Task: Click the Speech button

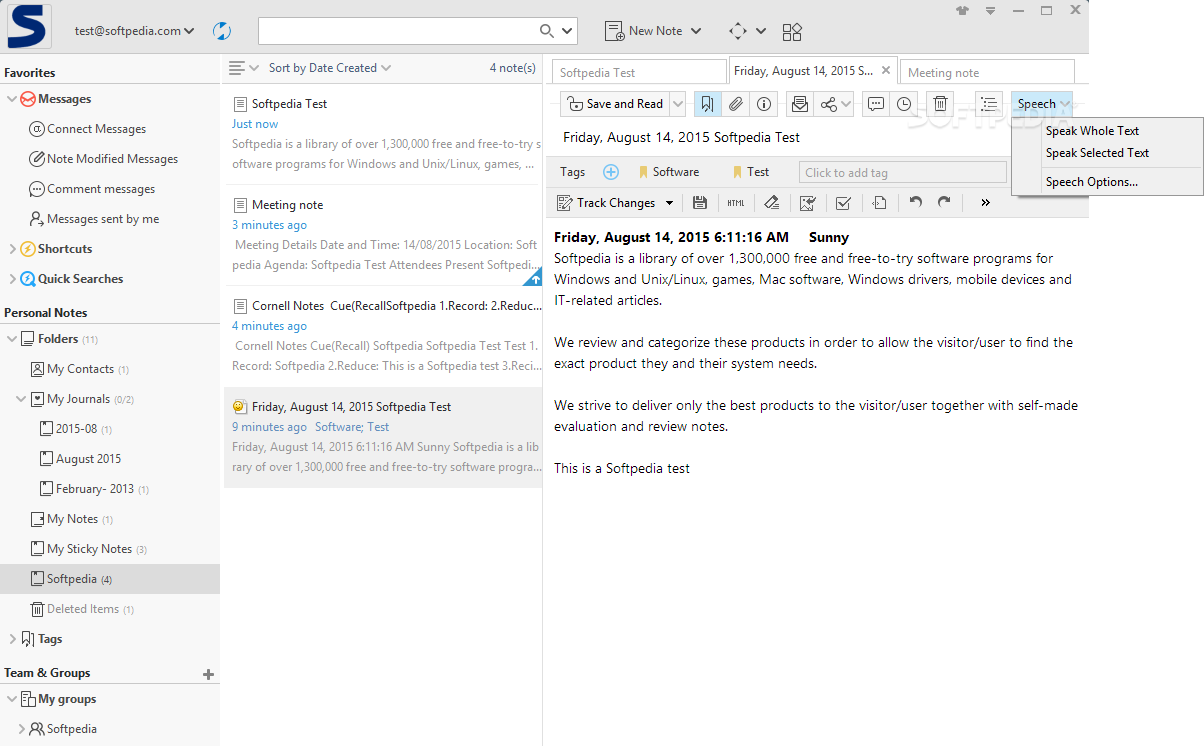Action: [1042, 104]
